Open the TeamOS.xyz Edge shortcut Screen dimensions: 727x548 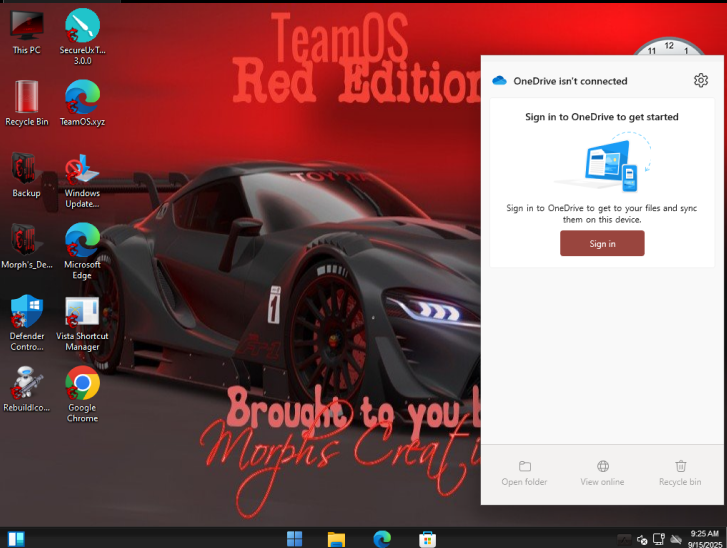(82, 103)
